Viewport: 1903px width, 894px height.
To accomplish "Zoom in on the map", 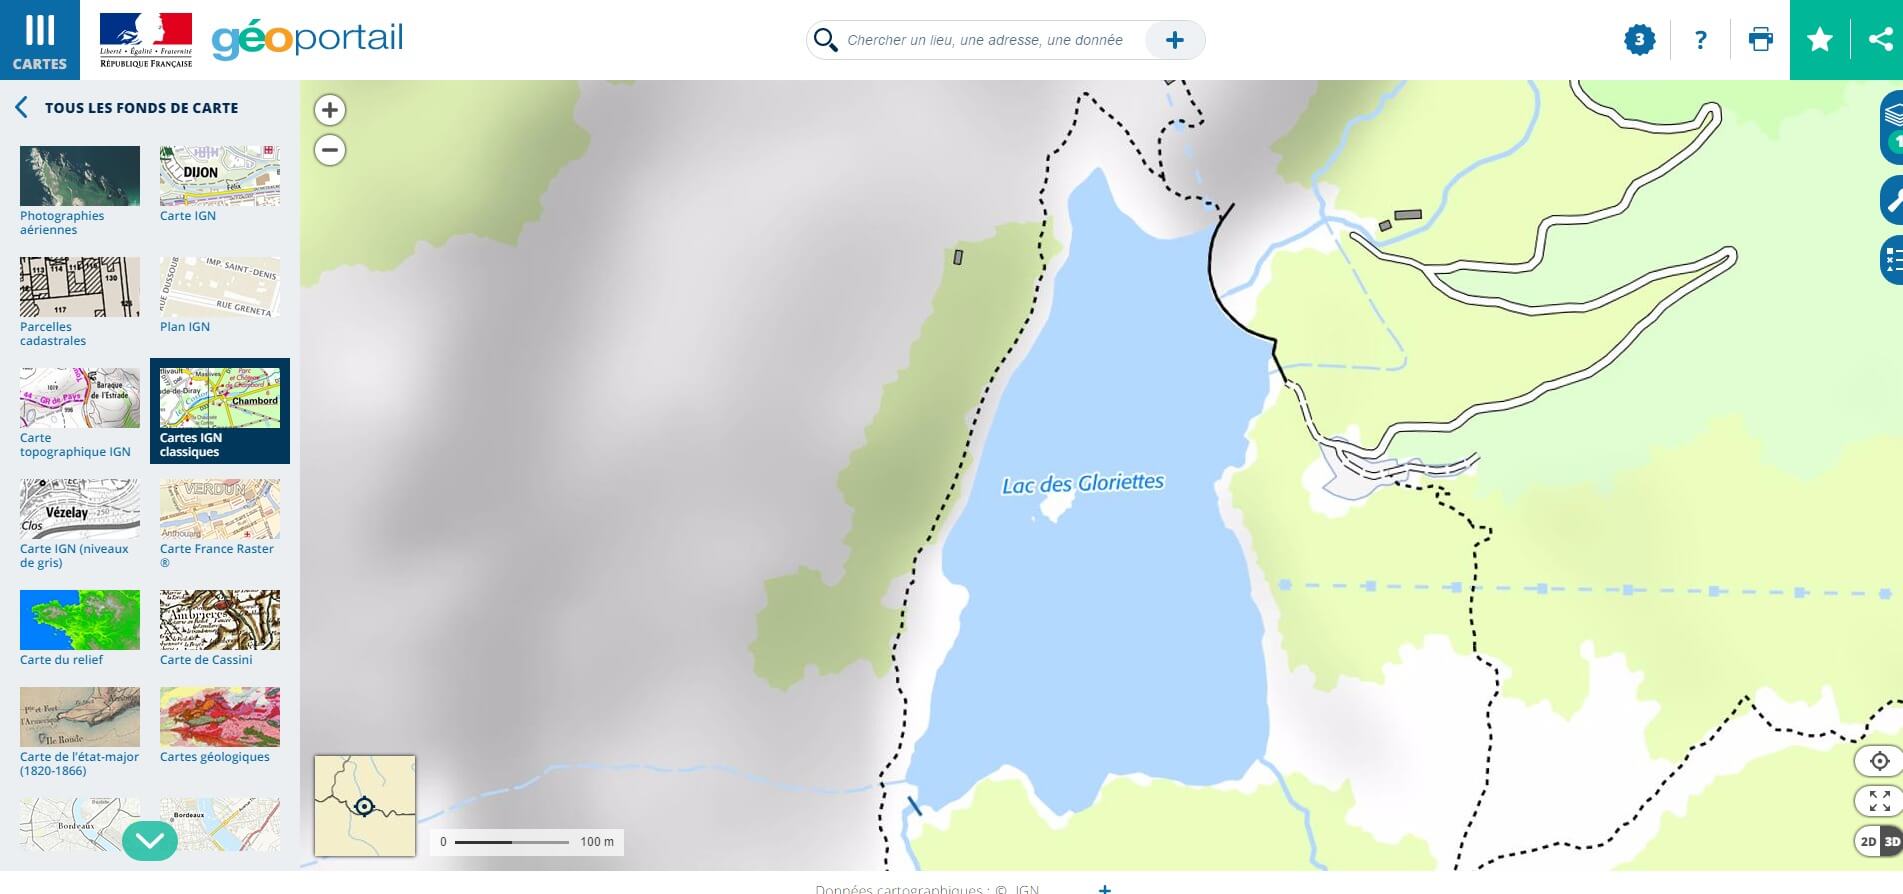I will click(330, 110).
